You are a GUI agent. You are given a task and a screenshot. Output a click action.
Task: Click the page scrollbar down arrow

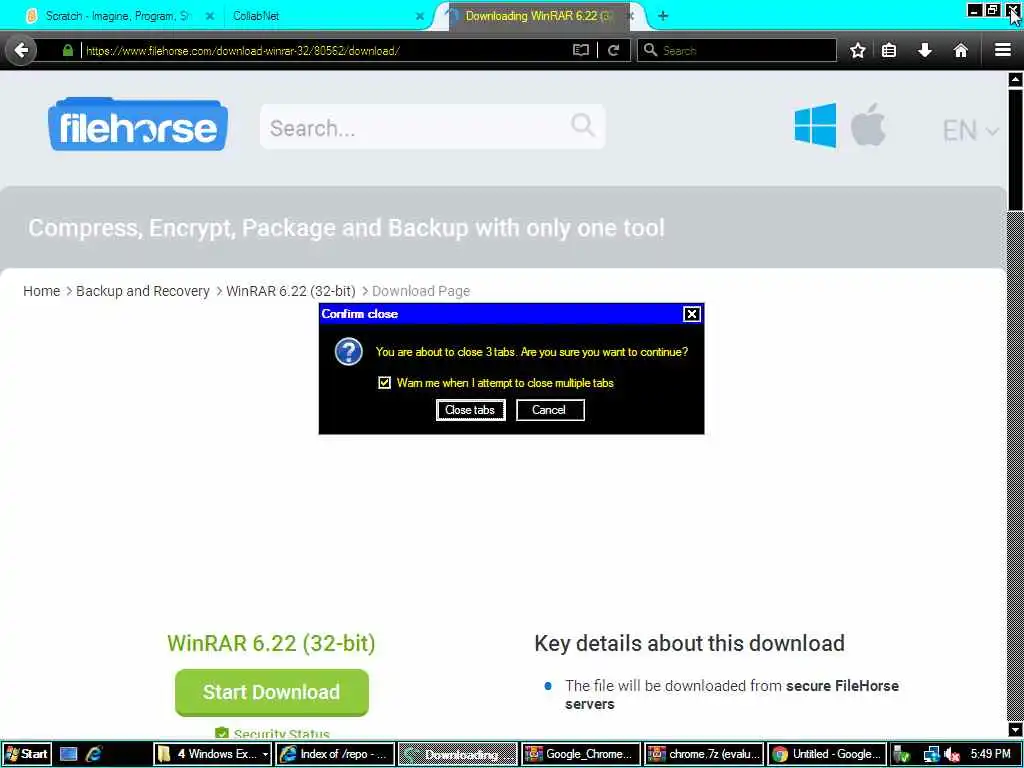(x=1016, y=729)
